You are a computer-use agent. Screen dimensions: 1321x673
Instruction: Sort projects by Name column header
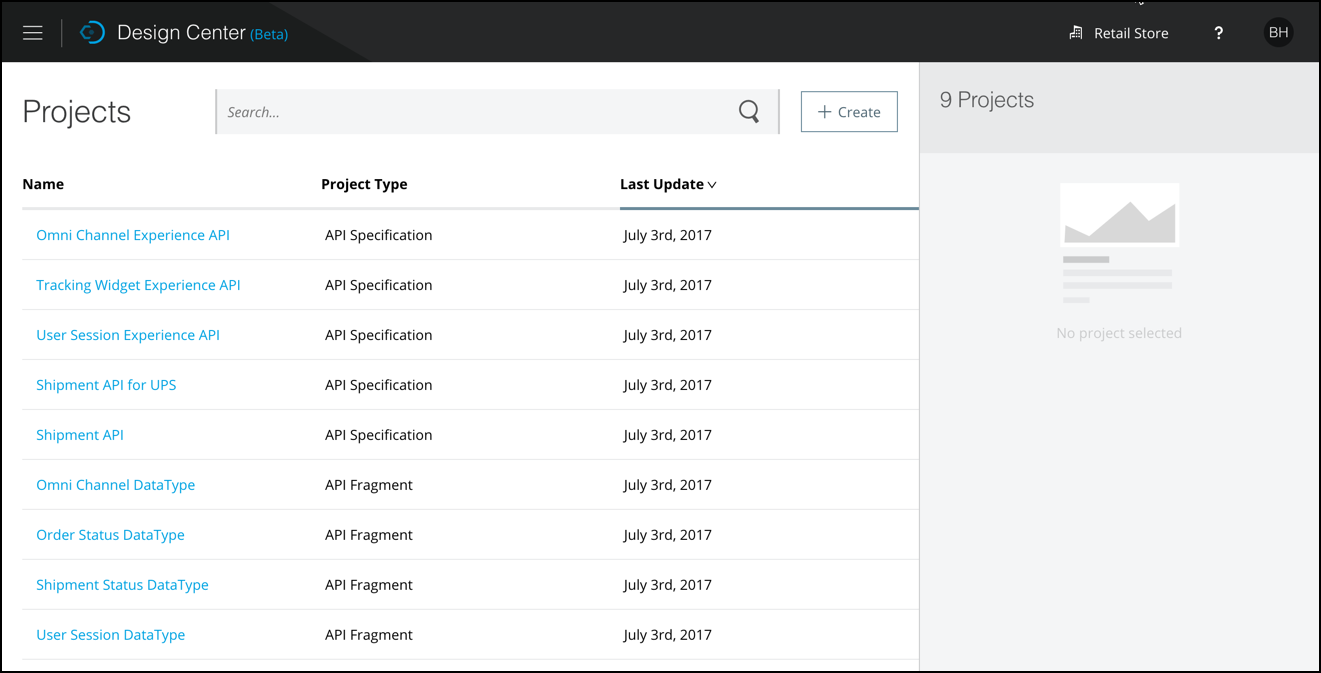[x=43, y=184]
